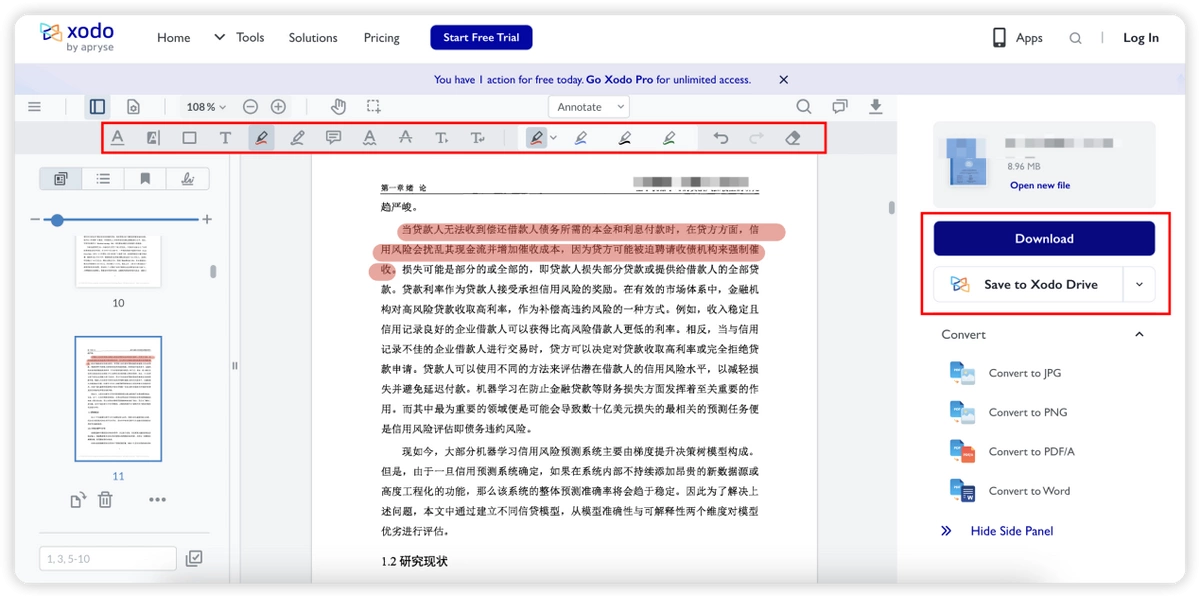The height and width of the screenshot is (598, 1200).
Task: Open the Convert to Word link
Action: point(1029,491)
